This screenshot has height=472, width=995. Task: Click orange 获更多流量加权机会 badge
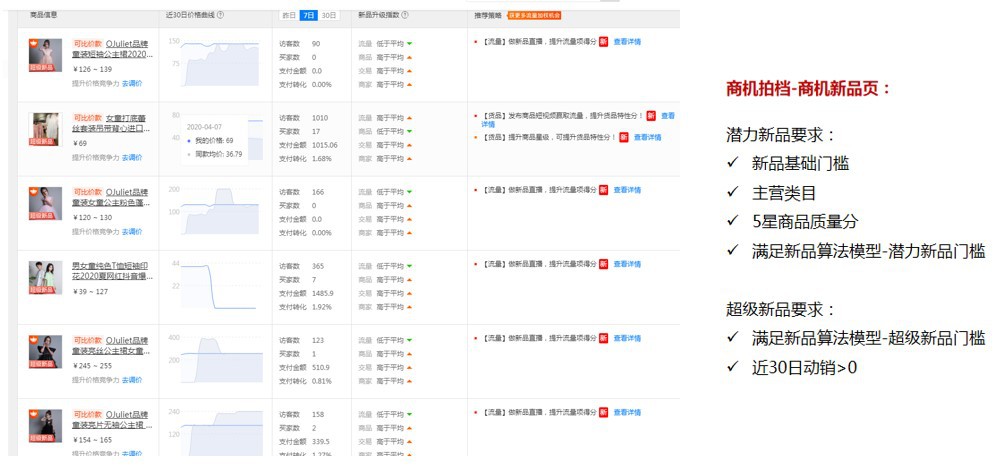[x=534, y=15]
